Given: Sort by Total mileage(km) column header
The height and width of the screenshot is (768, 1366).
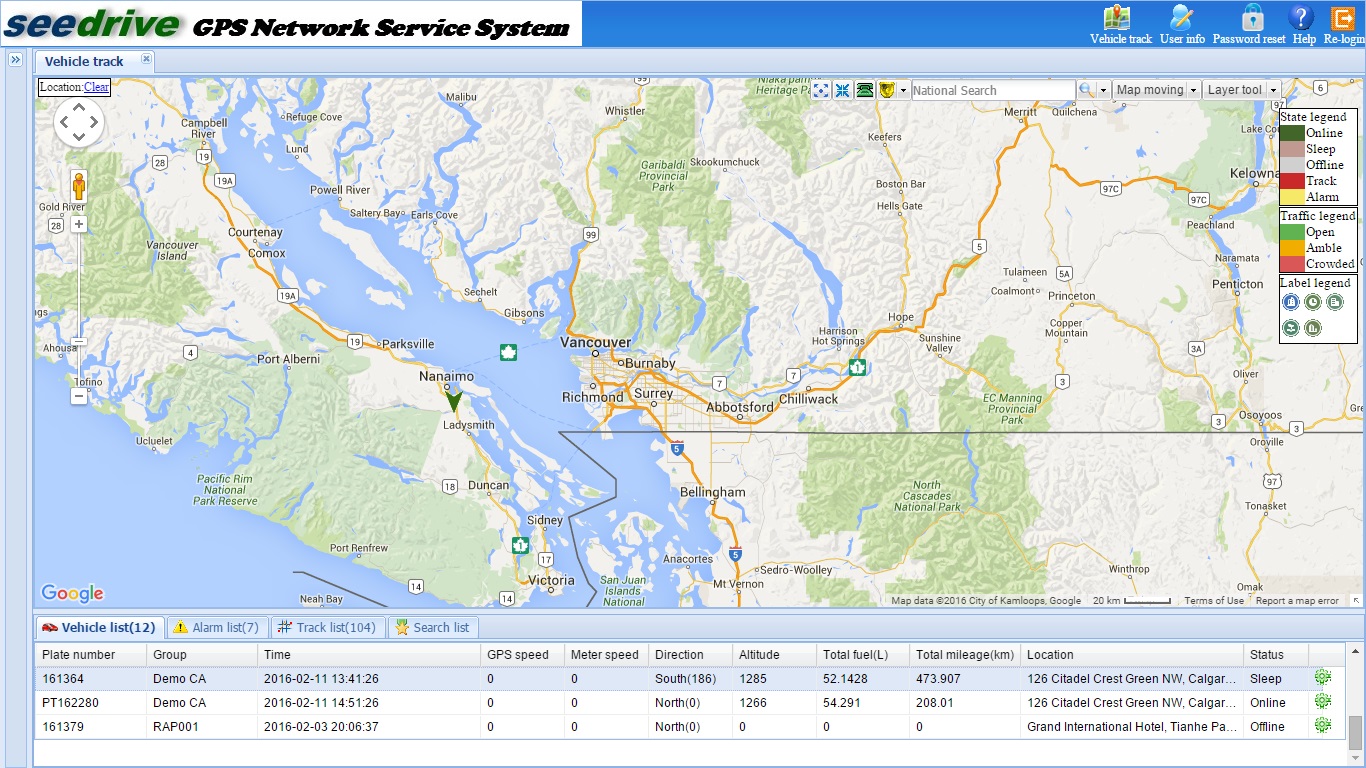Looking at the screenshot, I should point(965,655).
